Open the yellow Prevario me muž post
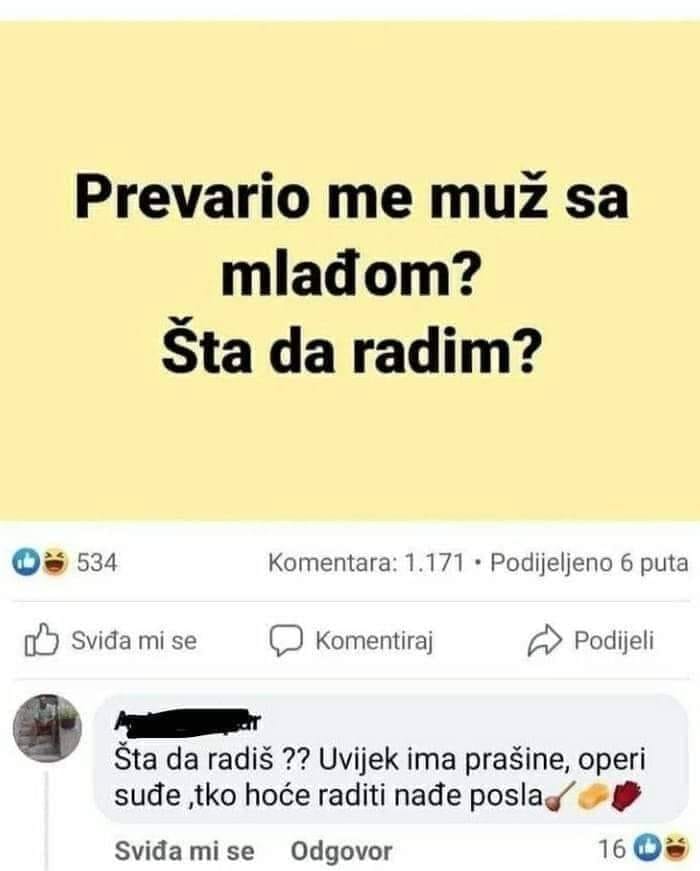Viewport: 700px width, 871px height. point(350,271)
